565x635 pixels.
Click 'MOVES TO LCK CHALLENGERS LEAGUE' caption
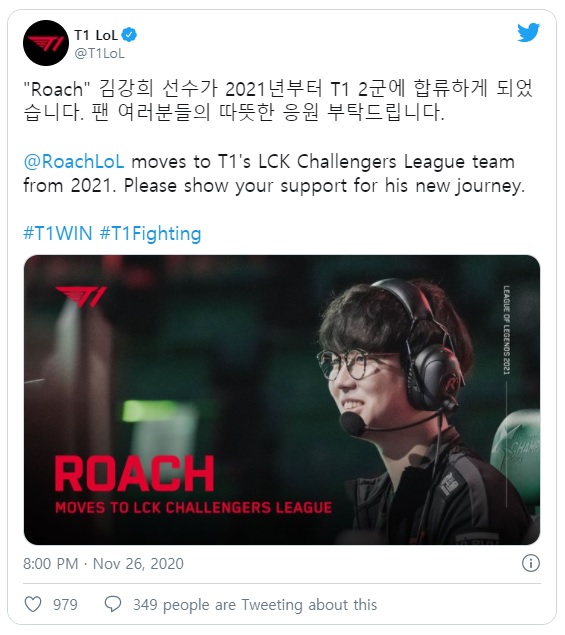tap(194, 507)
